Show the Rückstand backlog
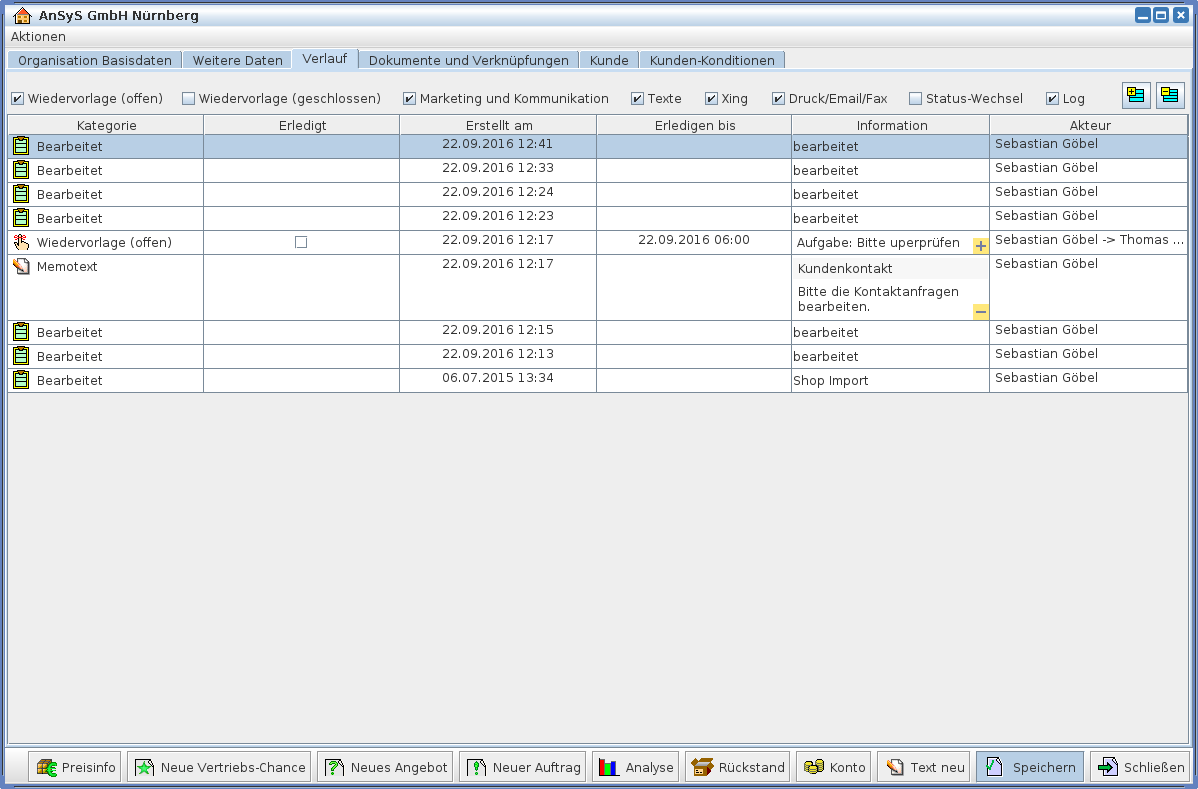Viewport: 1198px width, 789px height. pos(738,767)
